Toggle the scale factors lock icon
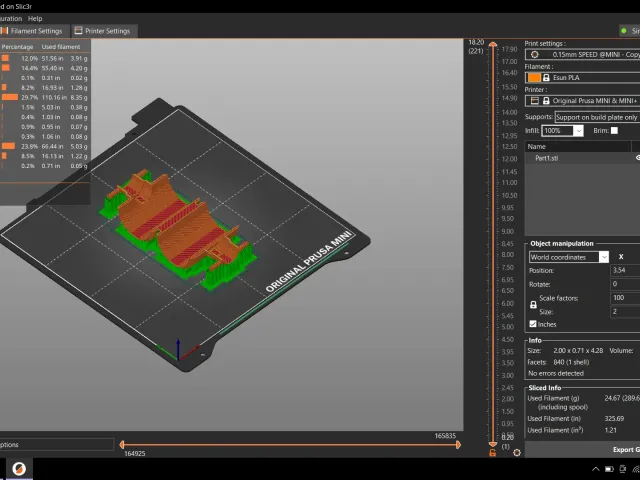This screenshot has width=640, height=480. (533, 305)
